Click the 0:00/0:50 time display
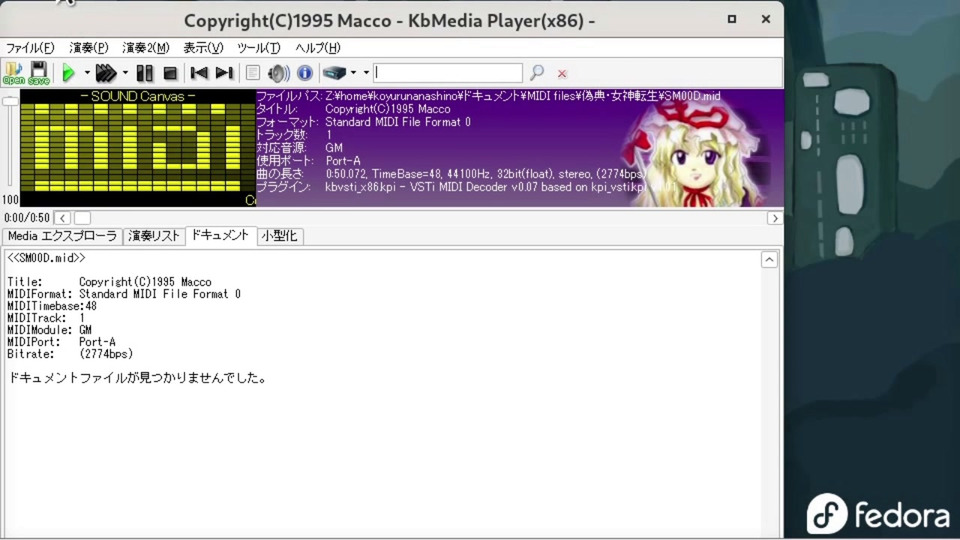960x540 pixels. tap(27, 218)
